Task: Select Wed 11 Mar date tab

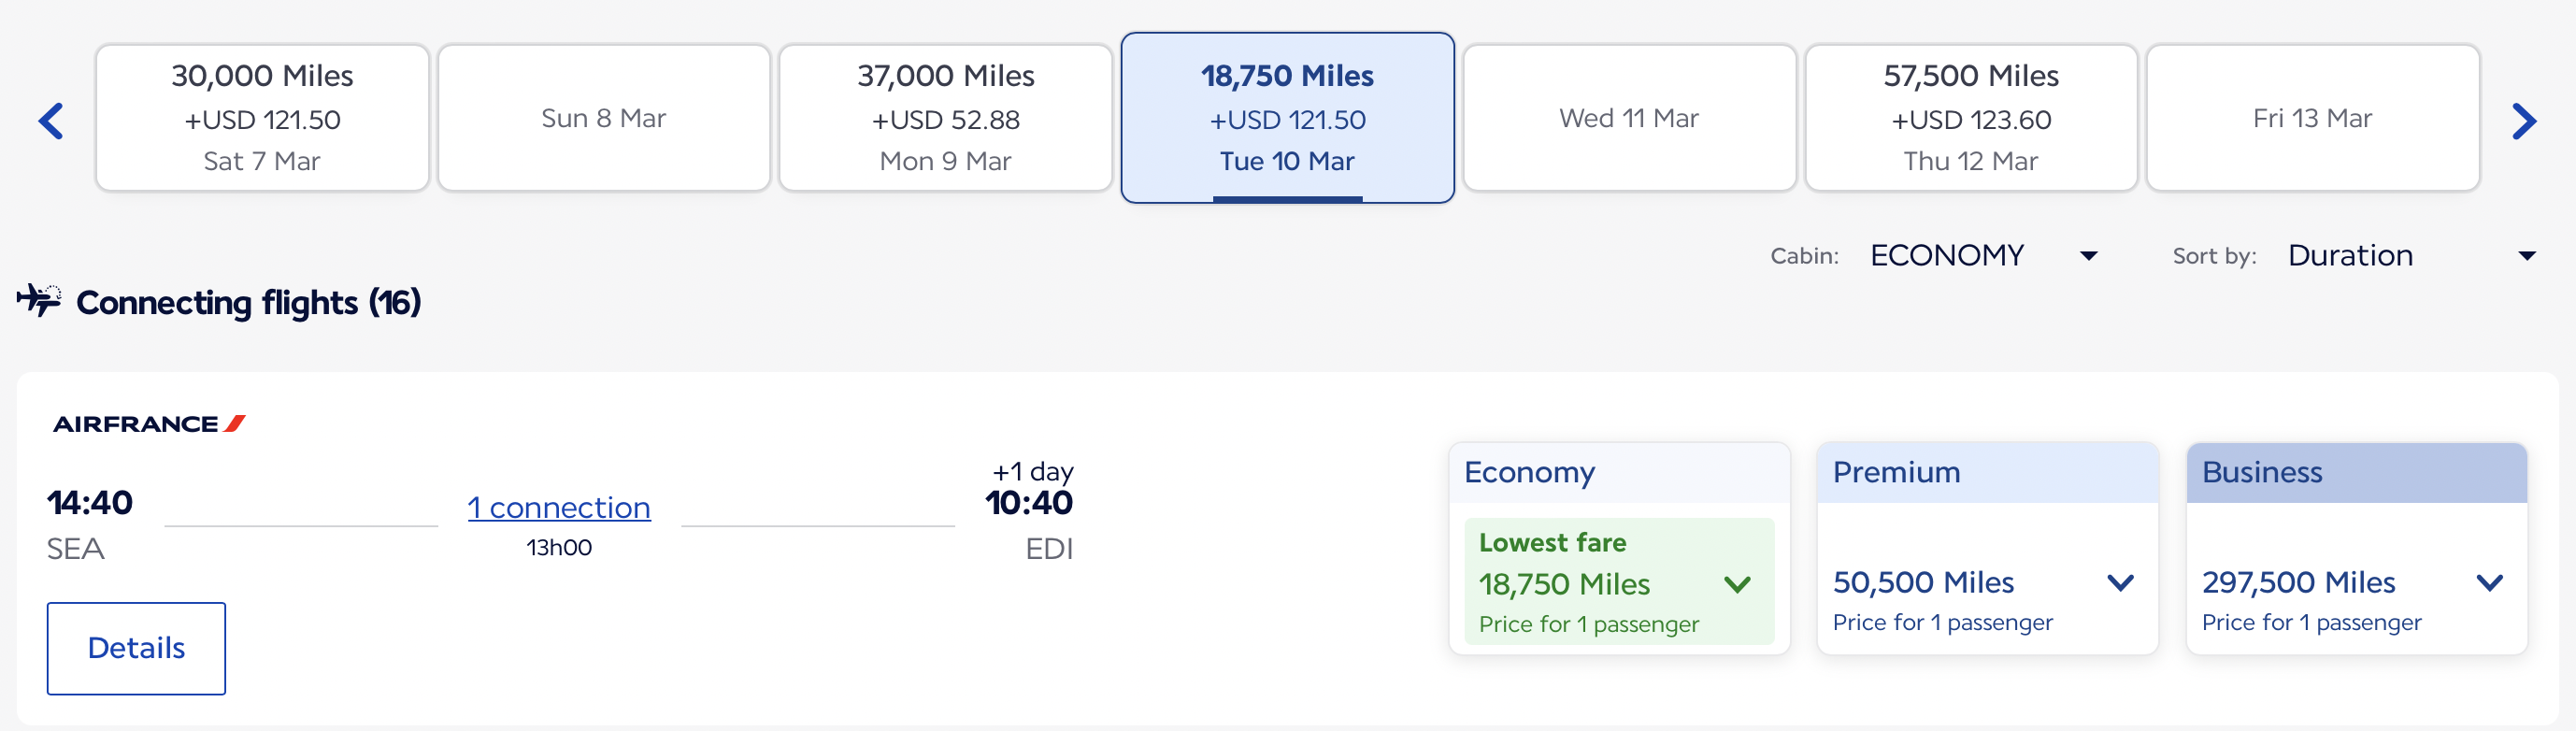Action: pyautogui.click(x=1628, y=118)
